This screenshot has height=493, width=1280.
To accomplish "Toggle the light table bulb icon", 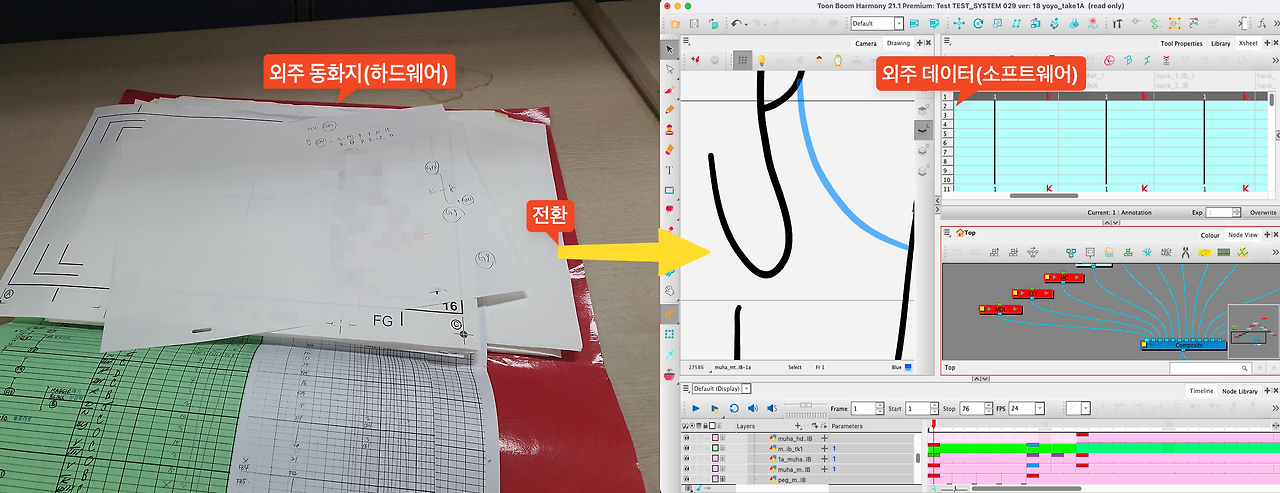I will [761, 59].
